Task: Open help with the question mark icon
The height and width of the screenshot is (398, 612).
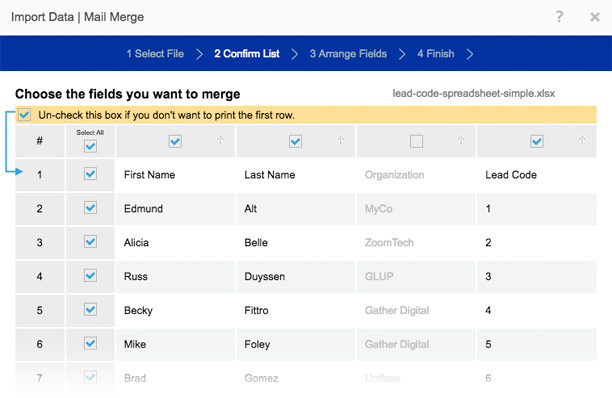Action: pyautogui.click(x=559, y=17)
